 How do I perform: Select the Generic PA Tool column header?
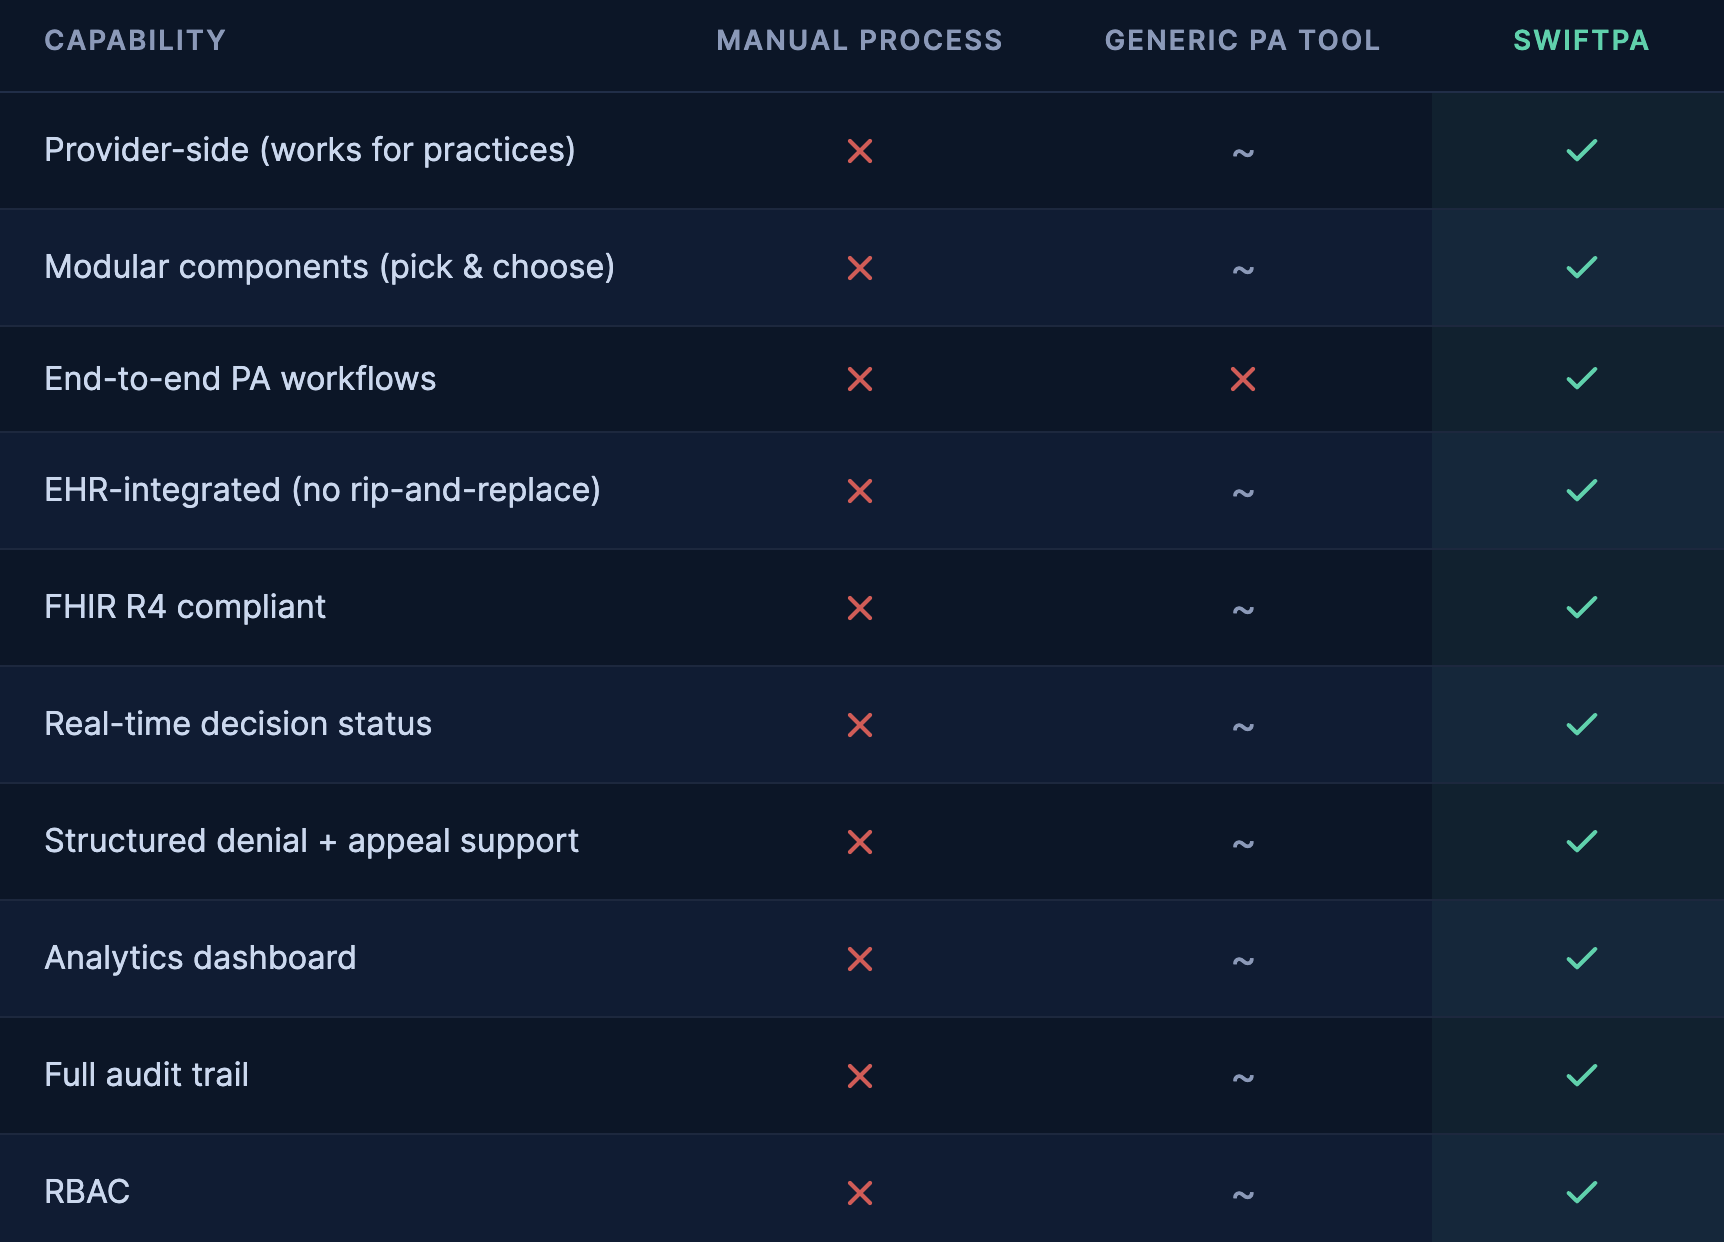1242,40
